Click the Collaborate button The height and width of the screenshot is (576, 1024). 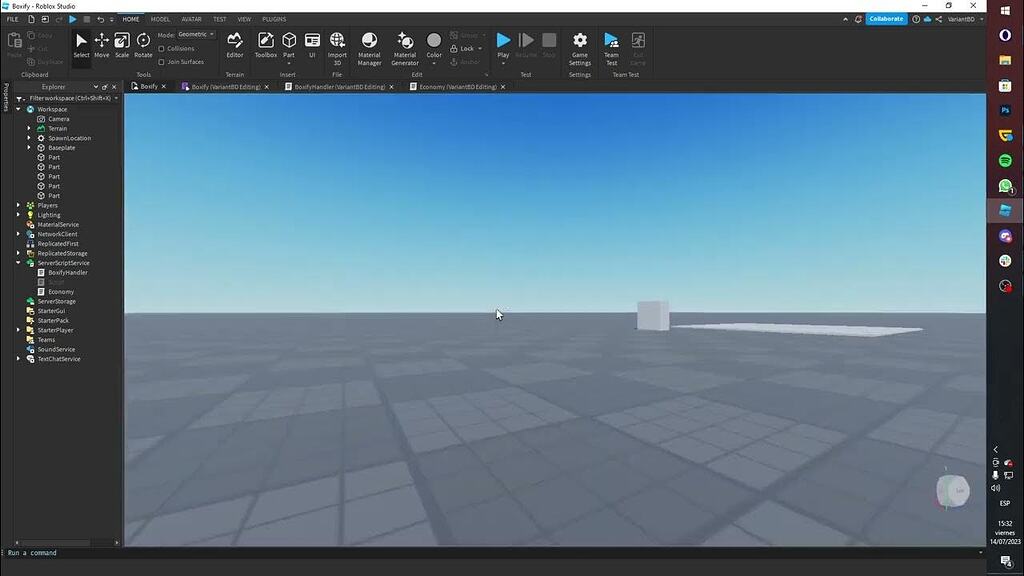[x=884, y=18]
